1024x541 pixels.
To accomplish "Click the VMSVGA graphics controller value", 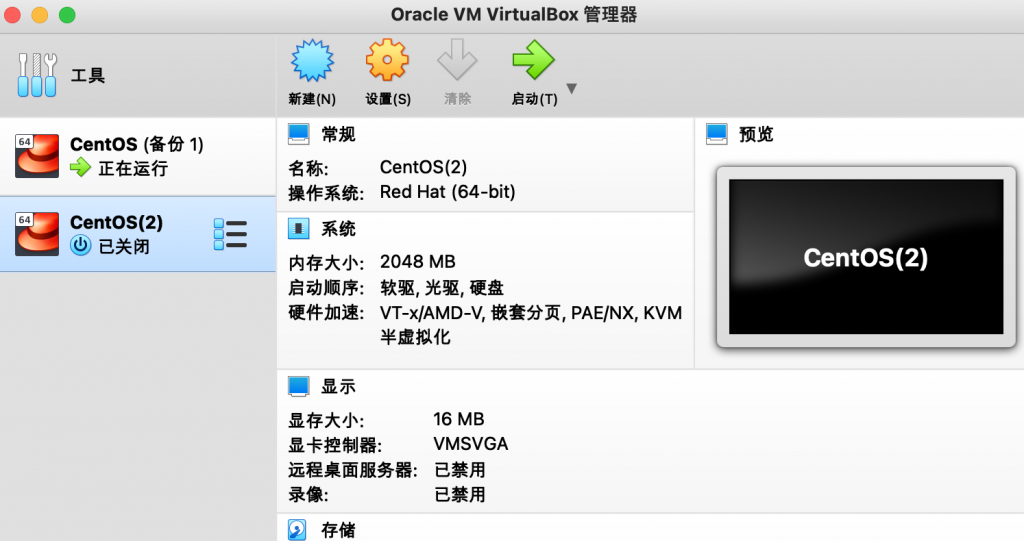I will [470, 444].
